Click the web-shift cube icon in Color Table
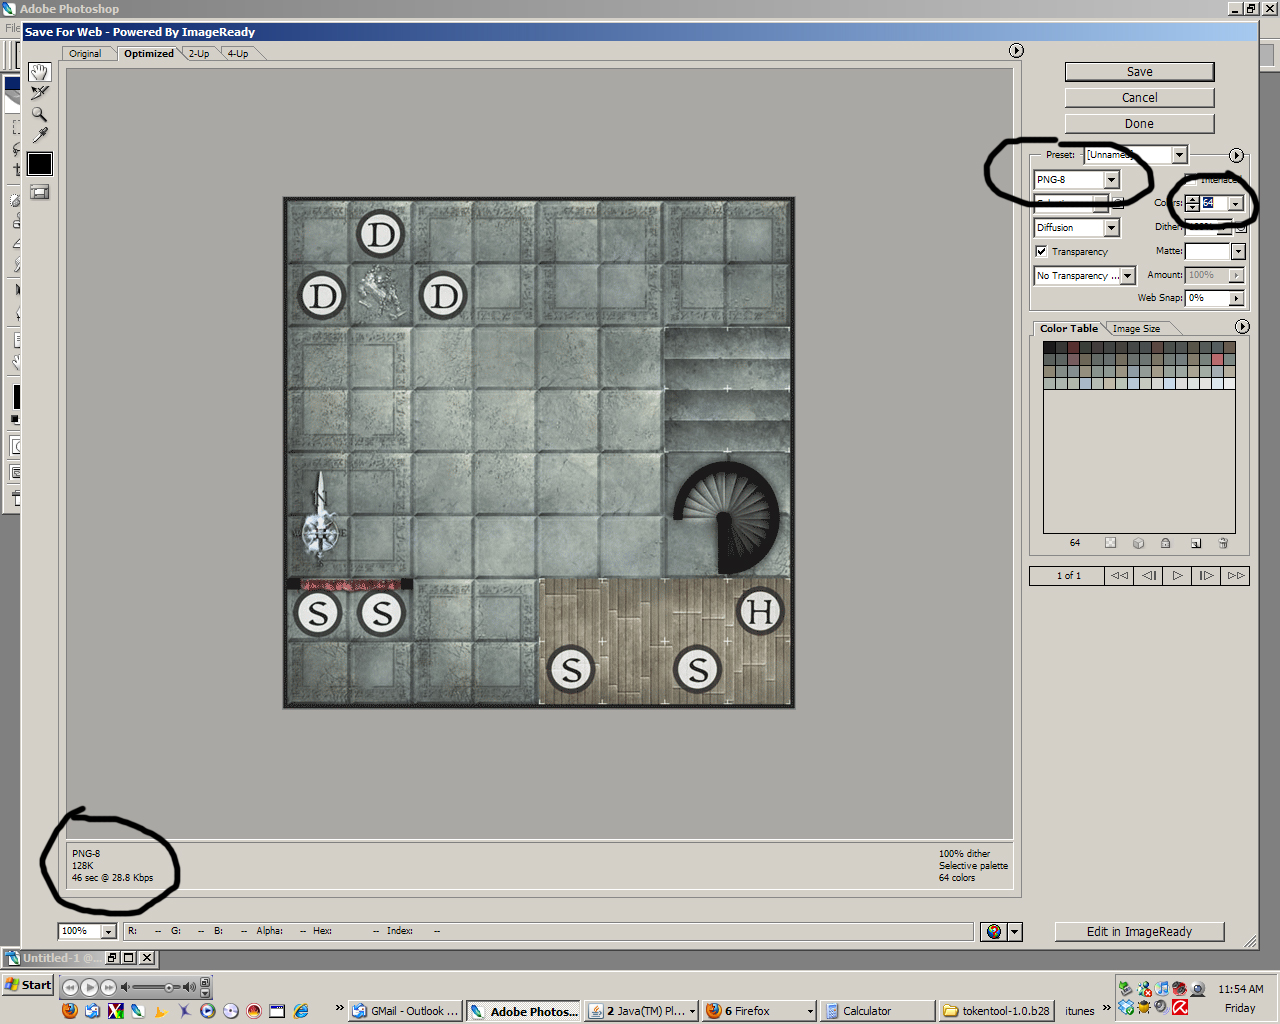1280x1024 pixels. (1138, 543)
